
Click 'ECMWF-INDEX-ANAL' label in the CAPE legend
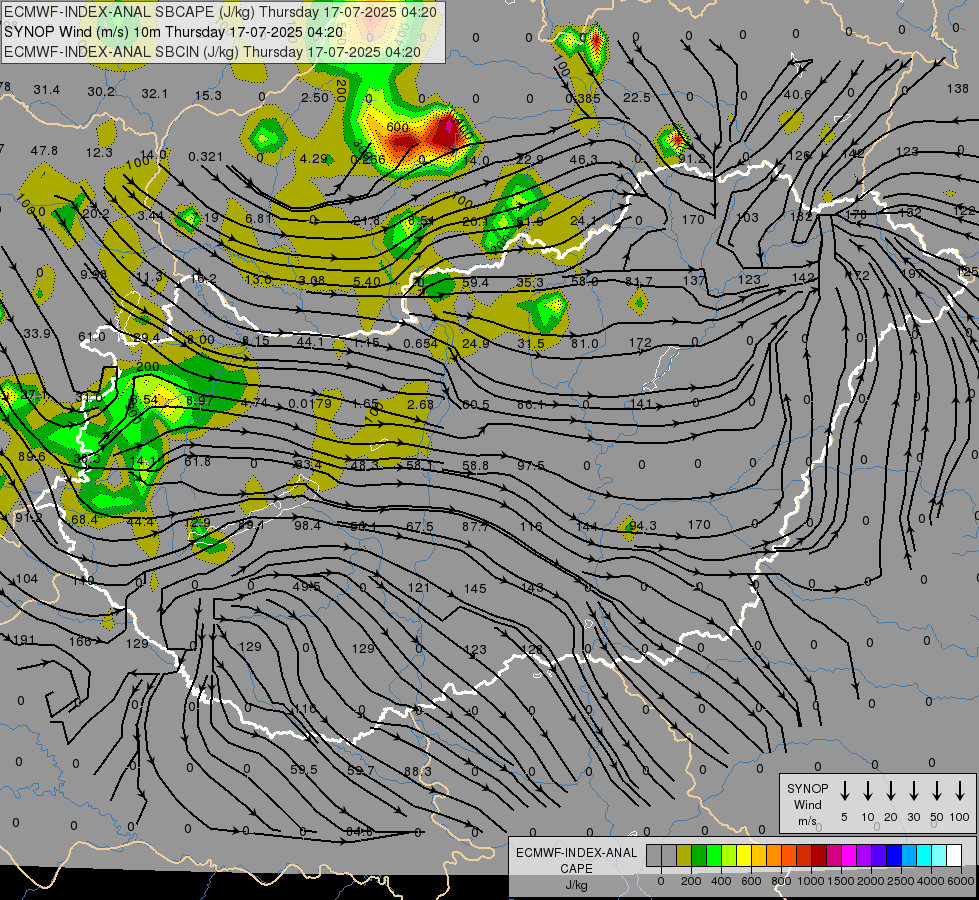tap(576, 853)
